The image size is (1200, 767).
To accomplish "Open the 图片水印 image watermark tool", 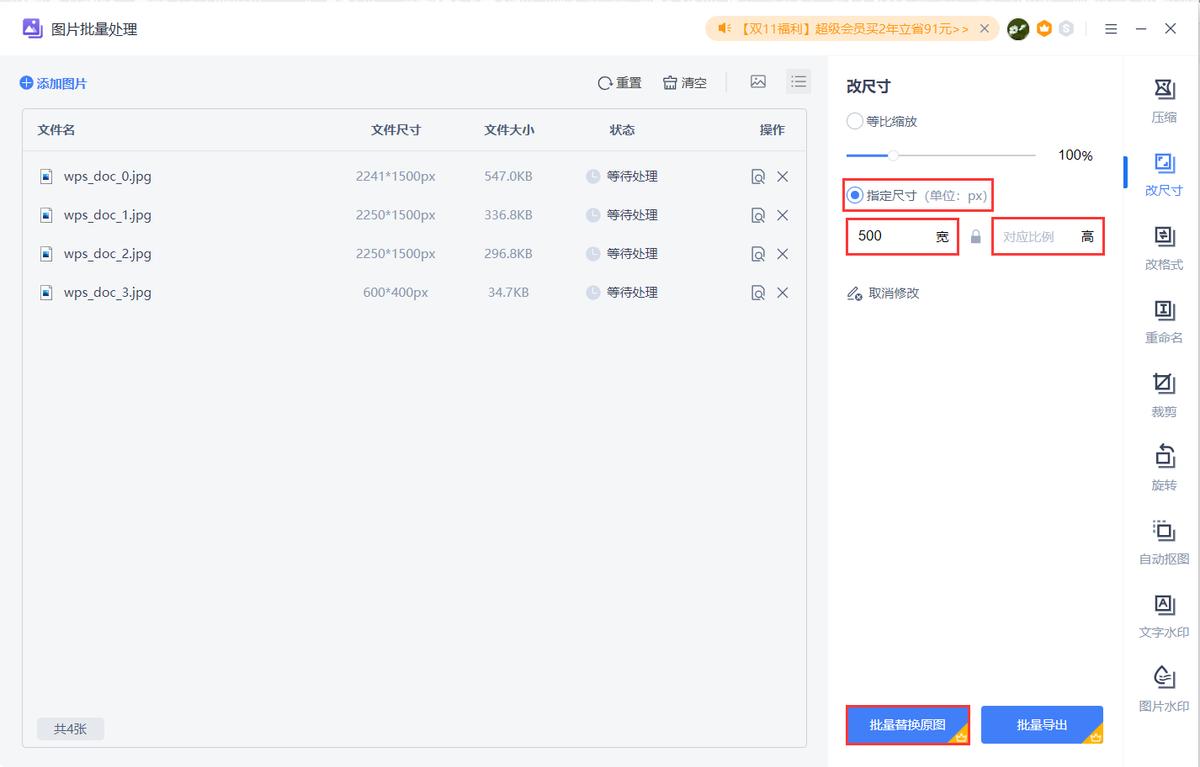I will (1163, 686).
